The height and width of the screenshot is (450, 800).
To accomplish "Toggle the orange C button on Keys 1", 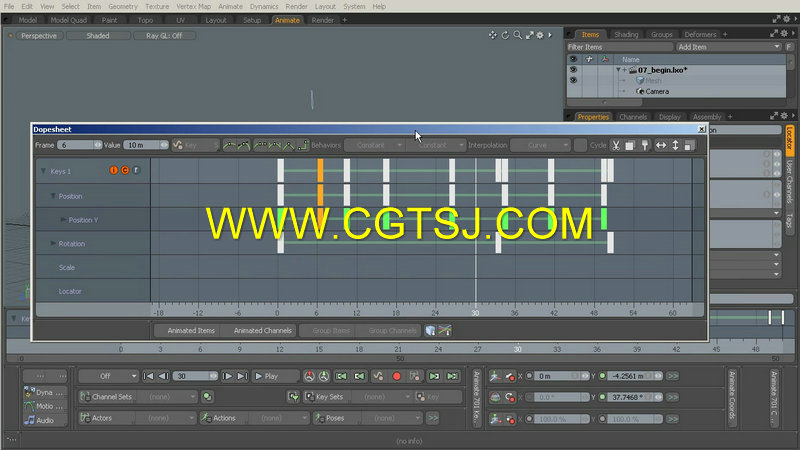I will [x=125, y=170].
